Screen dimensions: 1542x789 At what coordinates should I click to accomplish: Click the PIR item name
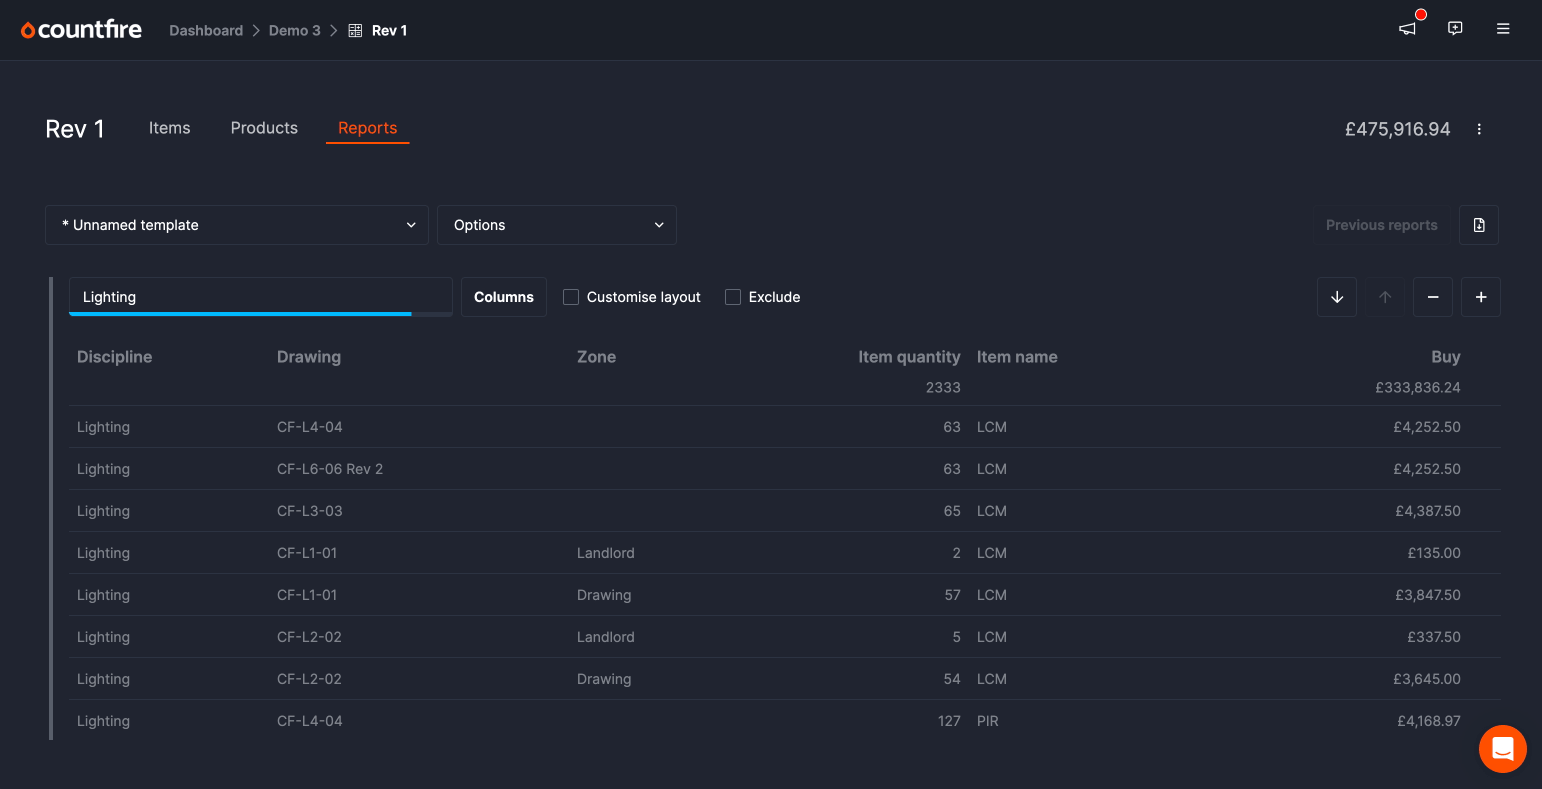[x=988, y=721]
